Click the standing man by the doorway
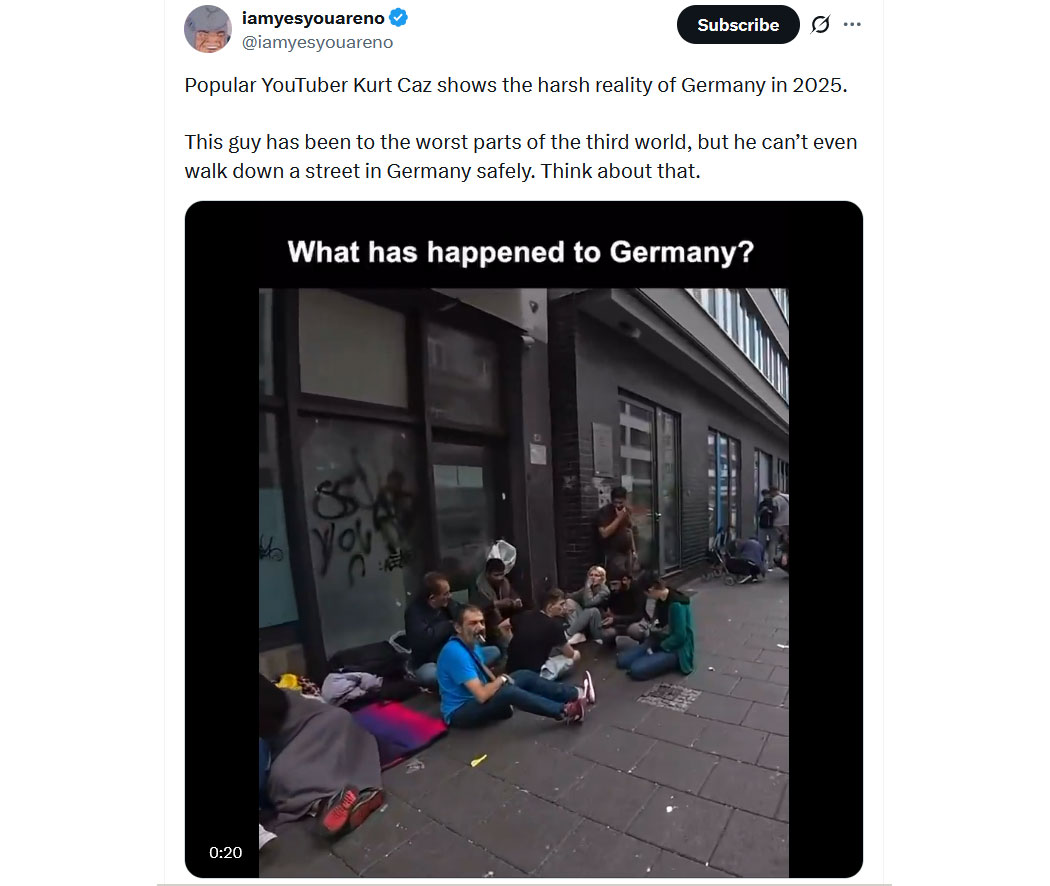 point(617,528)
